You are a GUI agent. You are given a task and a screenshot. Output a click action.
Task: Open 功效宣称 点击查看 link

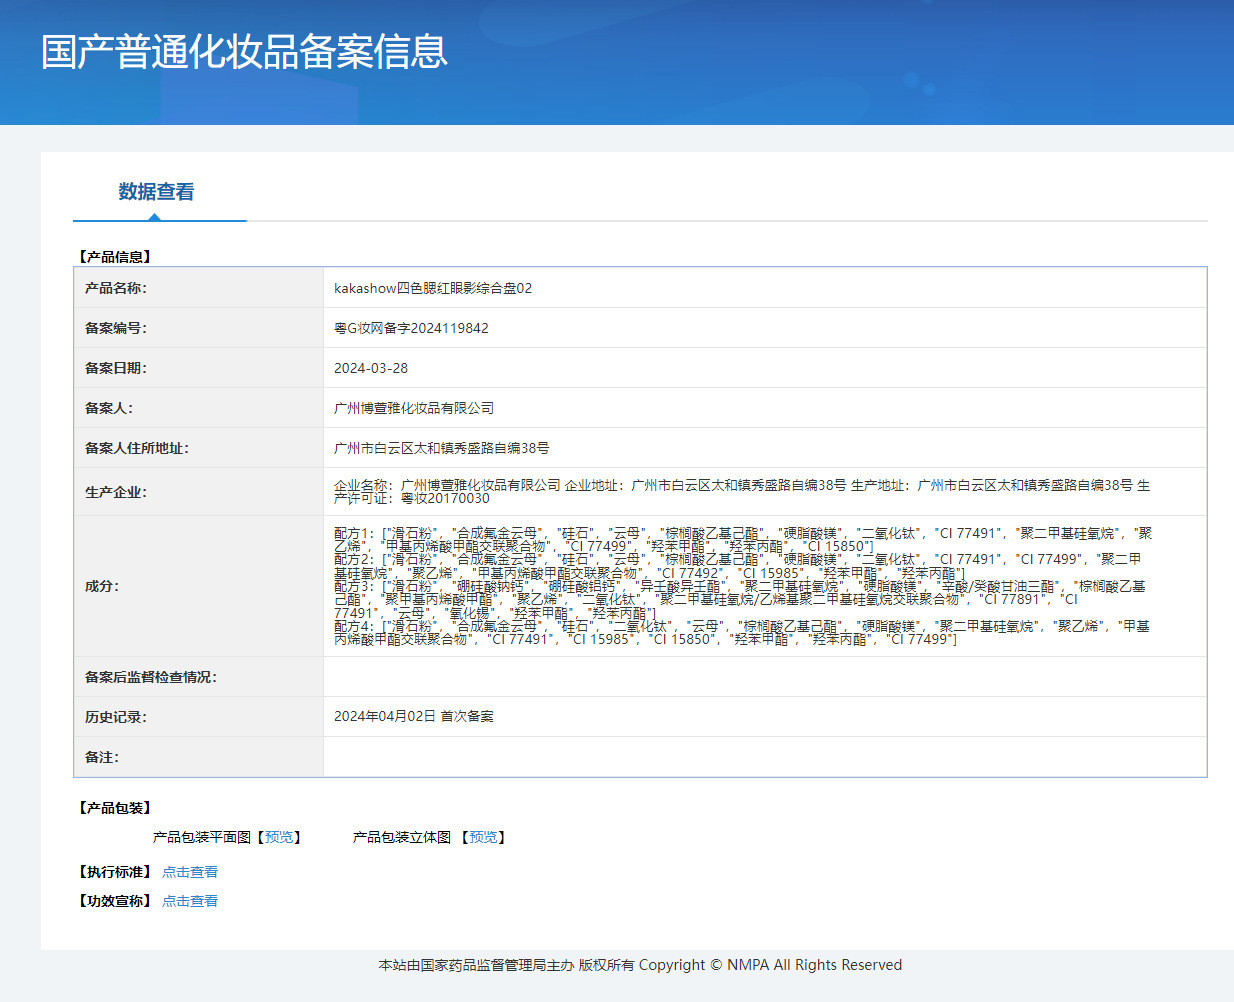[x=190, y=901]
